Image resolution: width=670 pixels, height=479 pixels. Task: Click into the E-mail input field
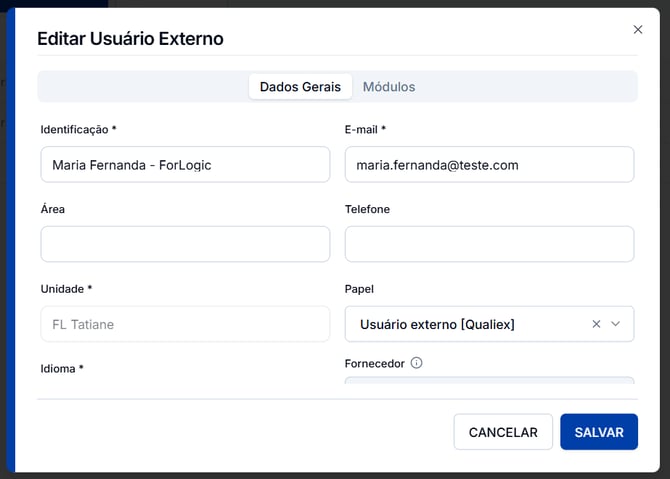[489, 165]
